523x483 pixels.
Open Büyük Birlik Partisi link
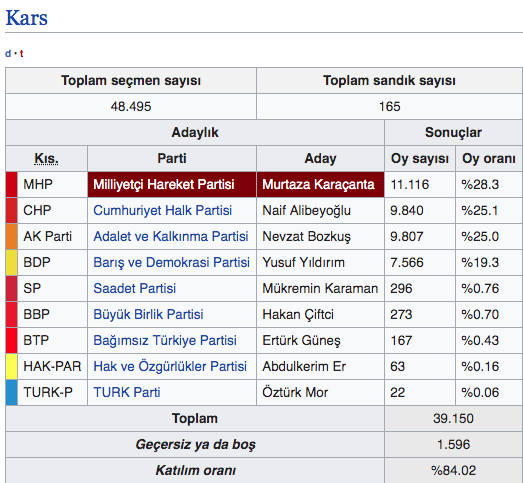click(148, 315)
